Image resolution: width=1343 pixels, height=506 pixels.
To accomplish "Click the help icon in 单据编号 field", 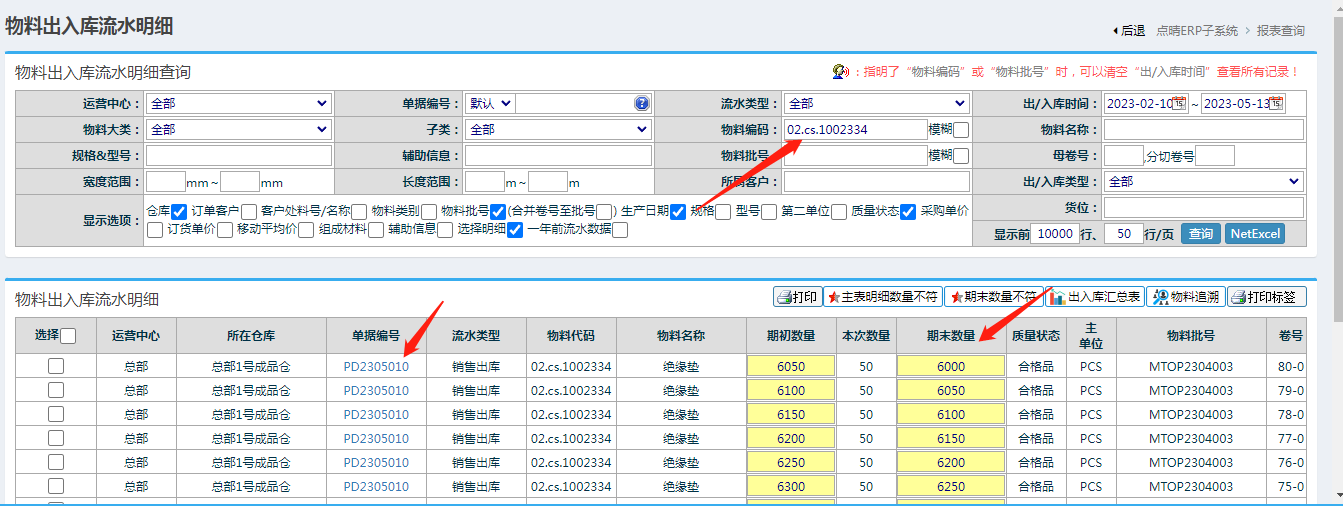I will pos(641,103).
